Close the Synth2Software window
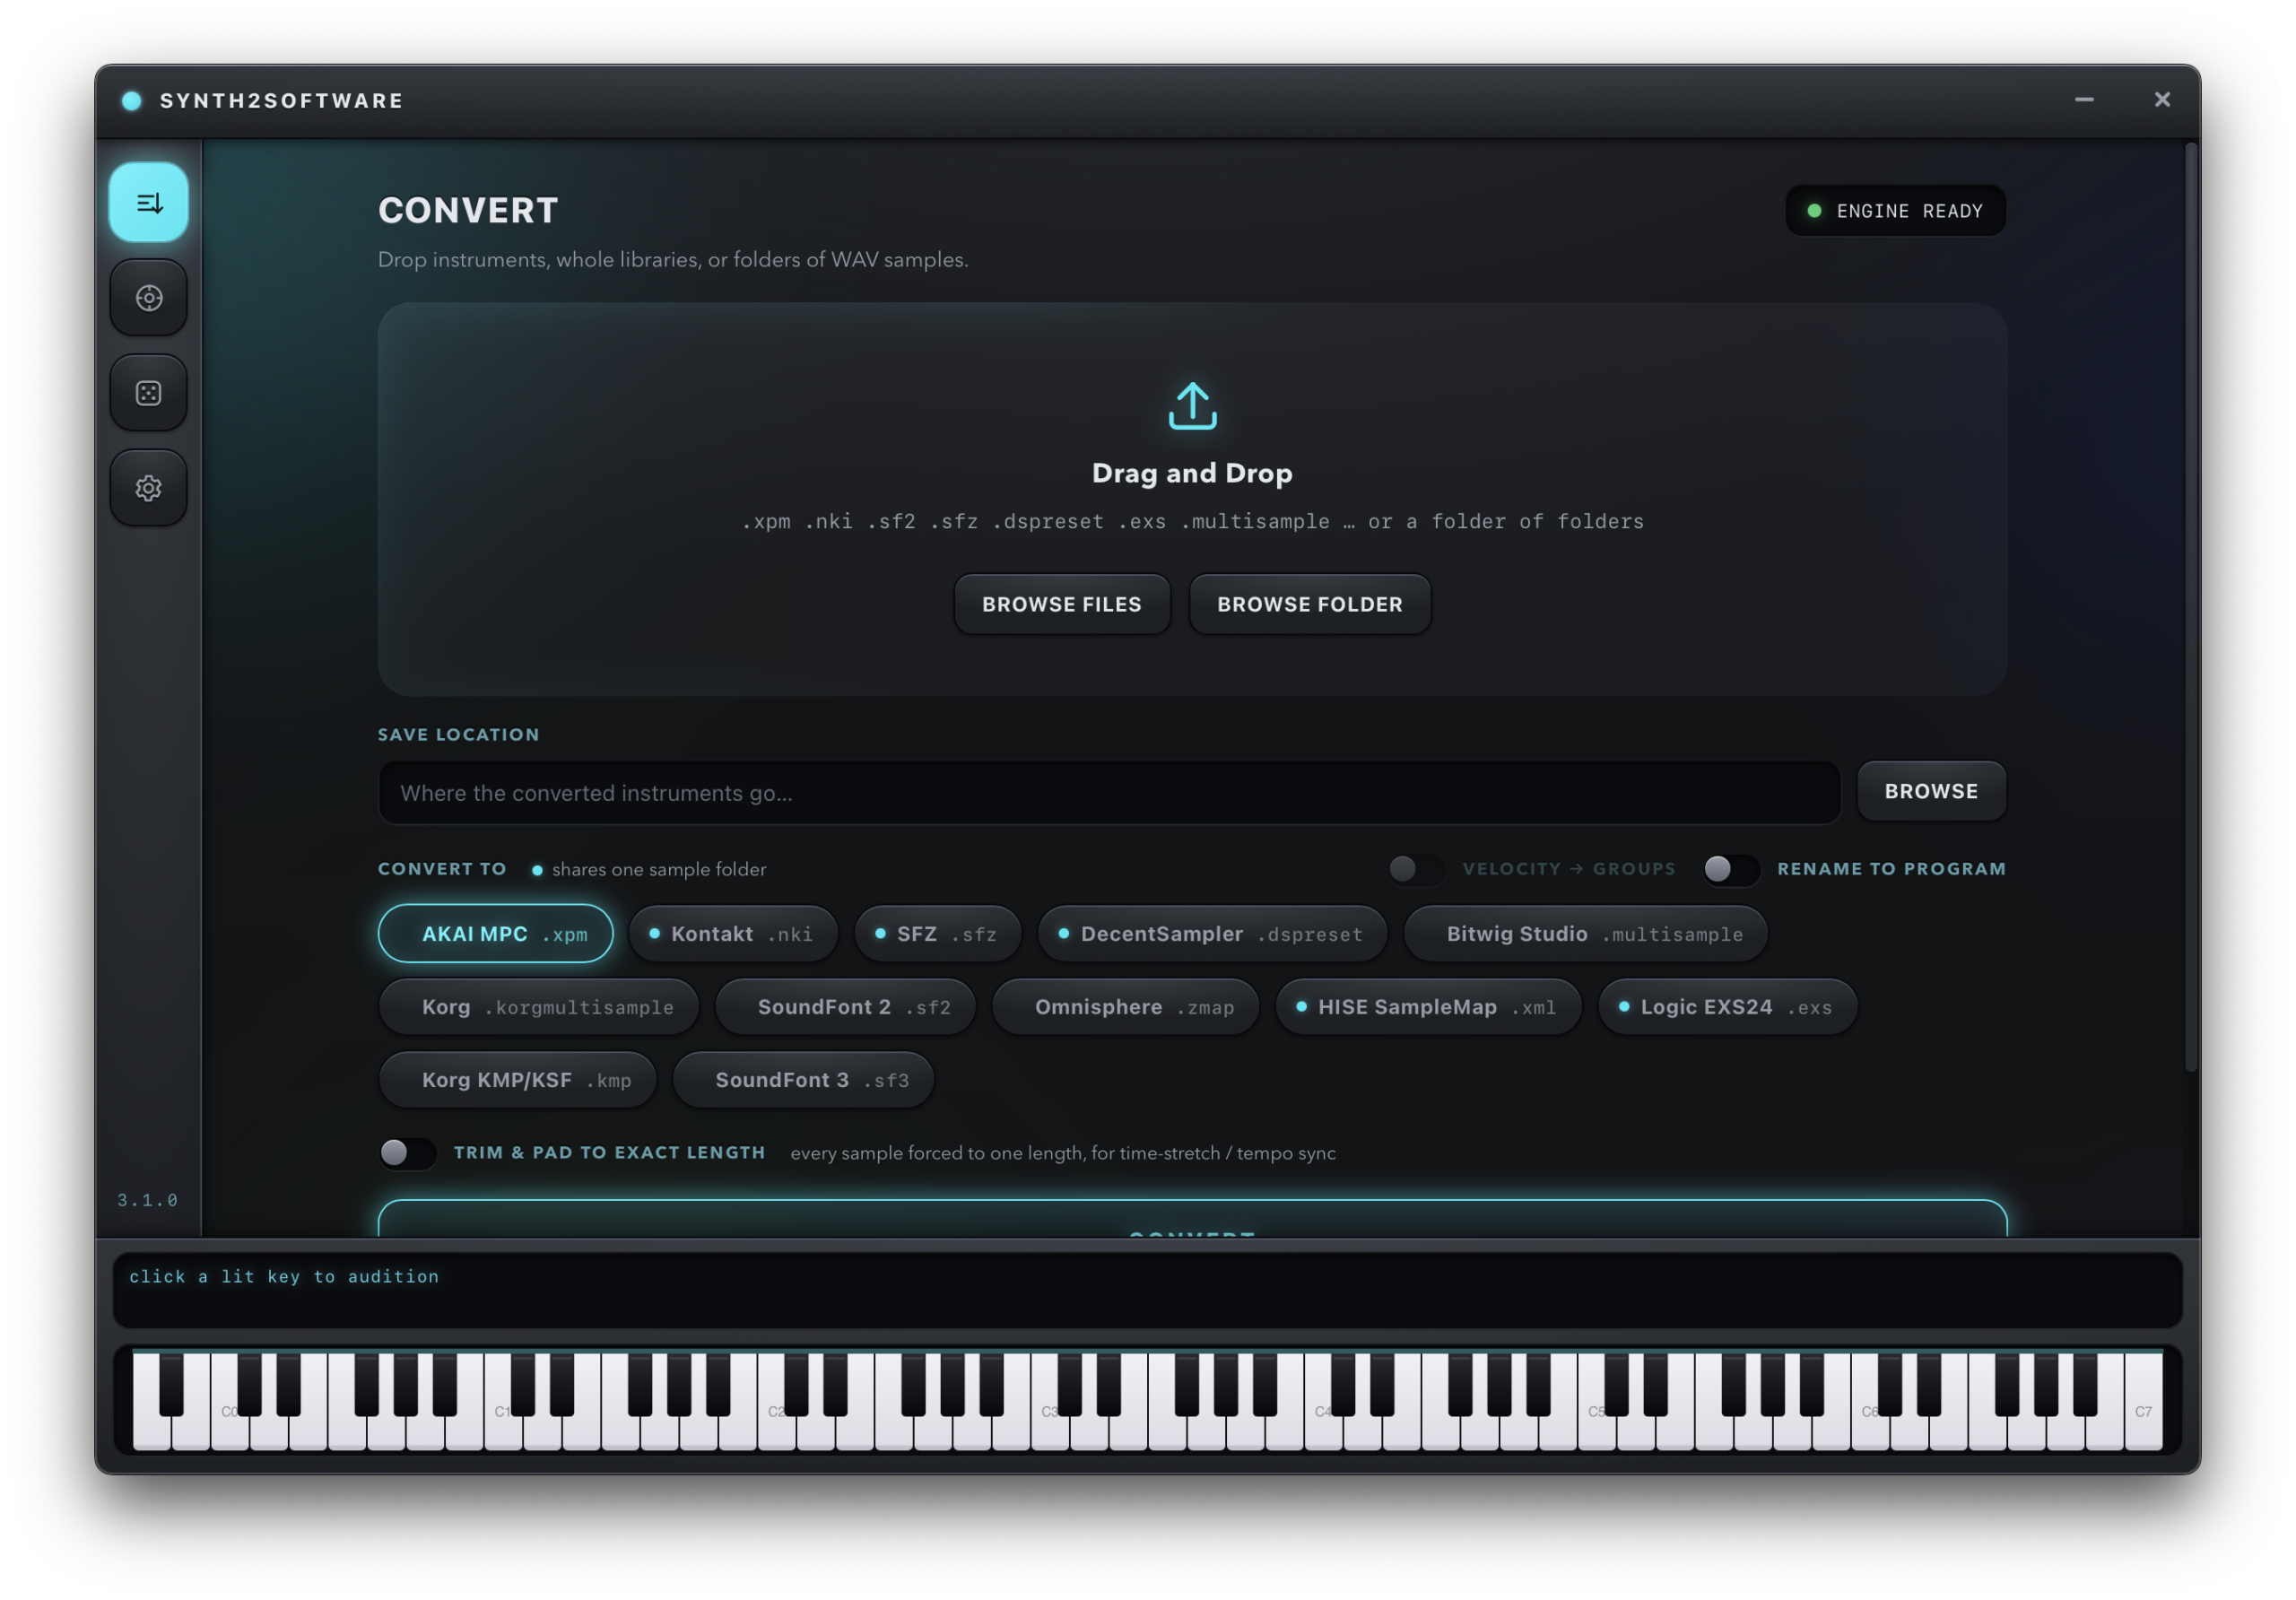The image size is (2296, 1600). [x=2162, y=100]
